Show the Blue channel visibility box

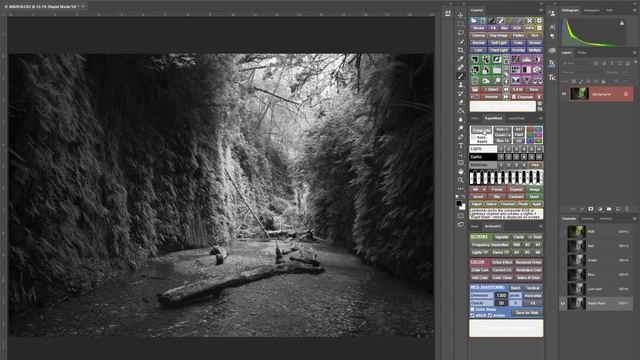563,274
